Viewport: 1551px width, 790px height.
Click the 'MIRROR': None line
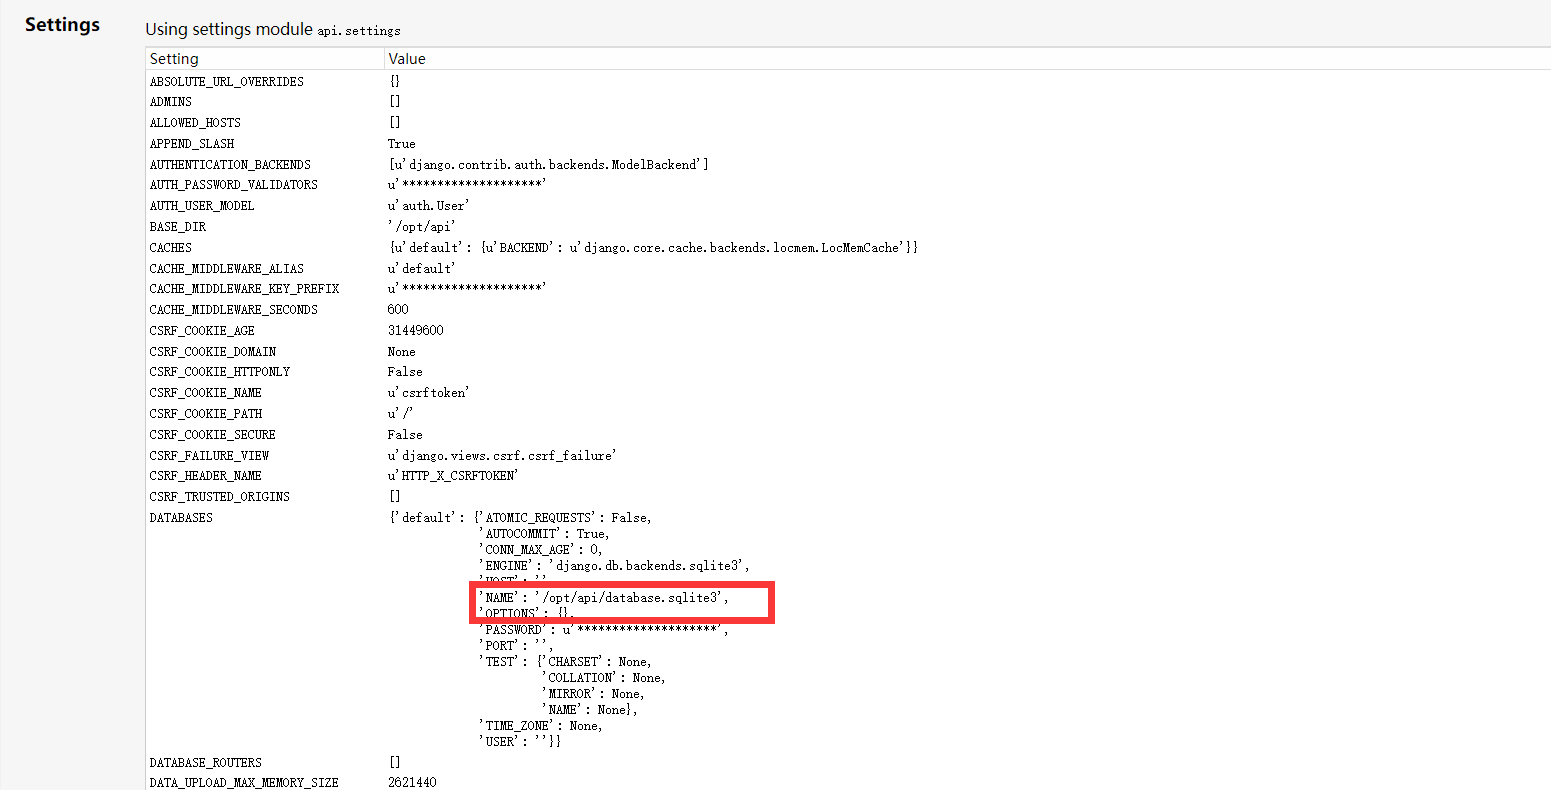pyautogui.click(x=594, y=694)
